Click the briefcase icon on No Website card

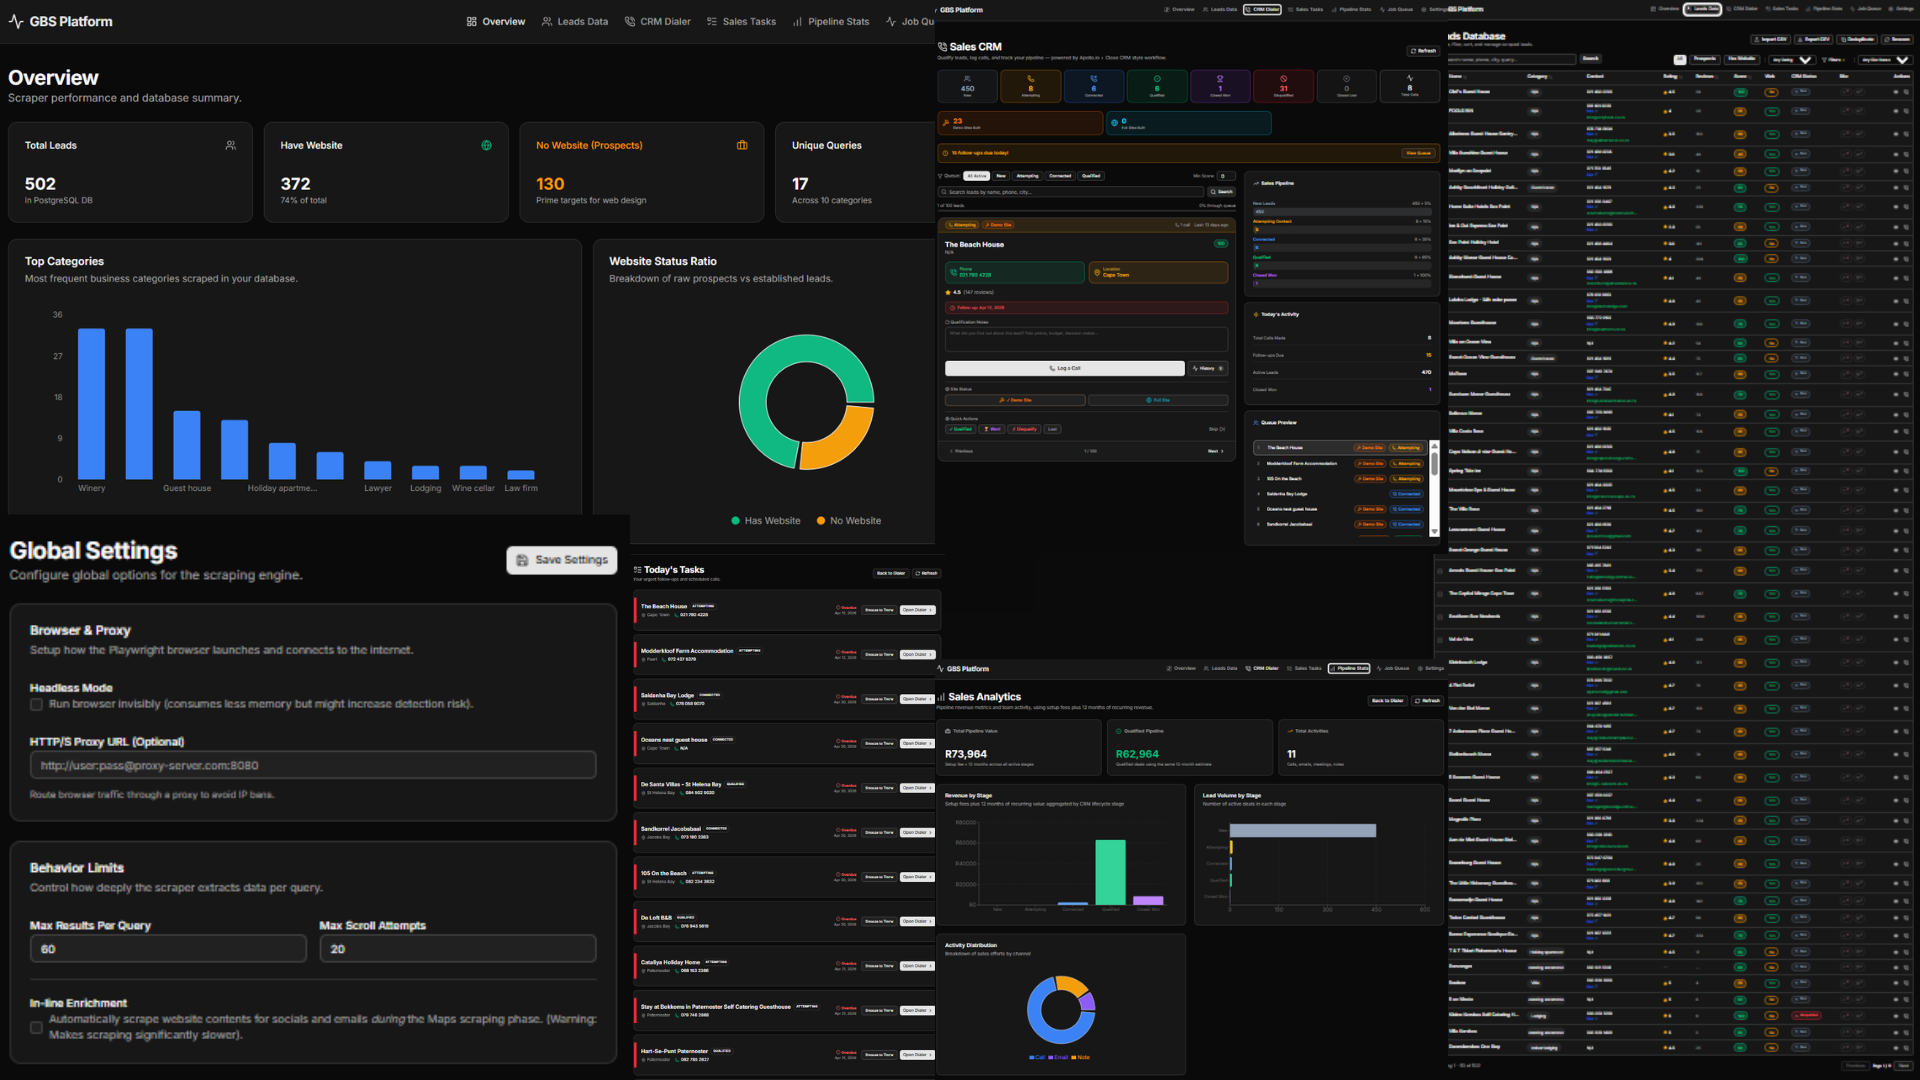point(742,146)
